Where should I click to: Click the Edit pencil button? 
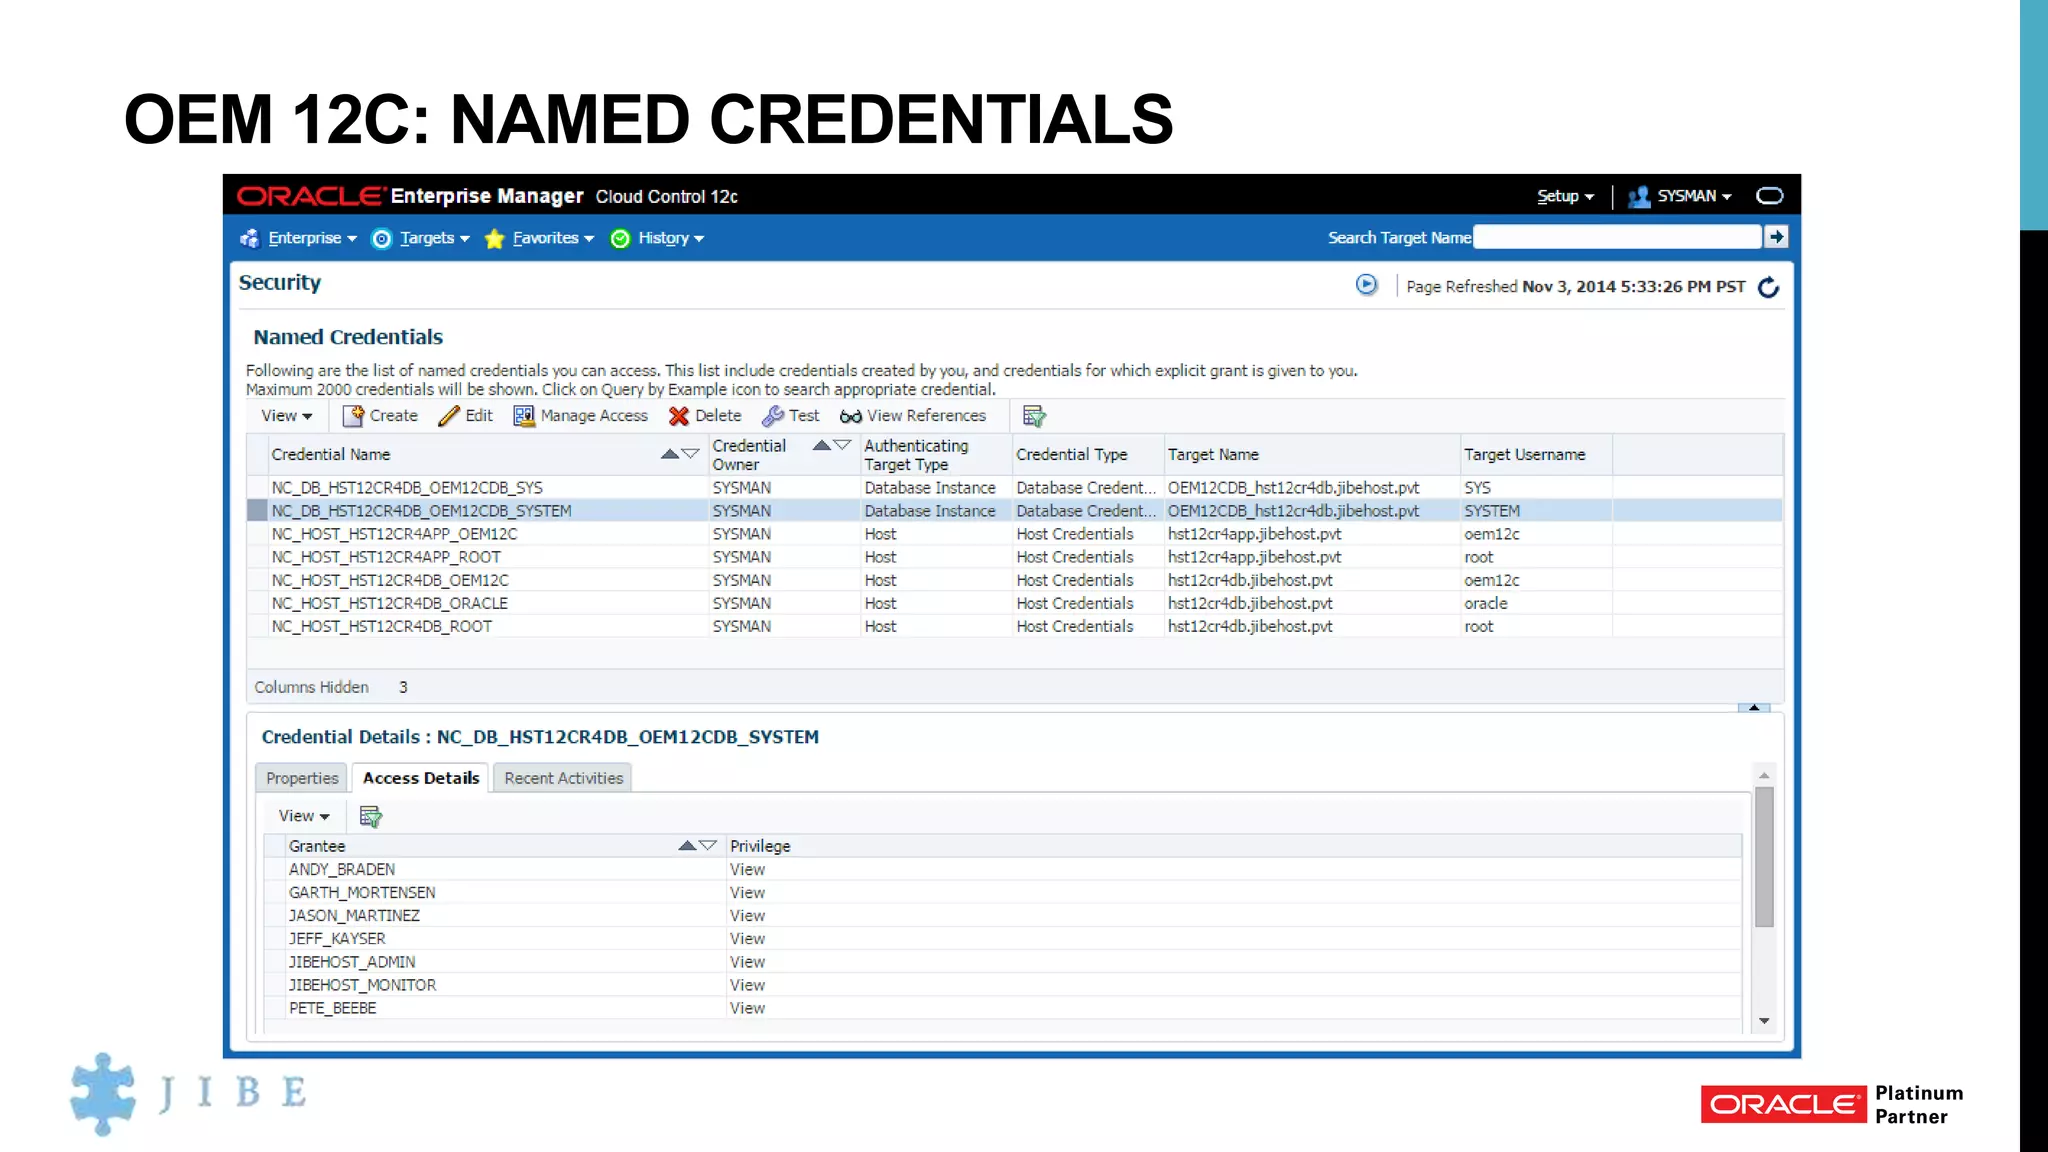465,416
